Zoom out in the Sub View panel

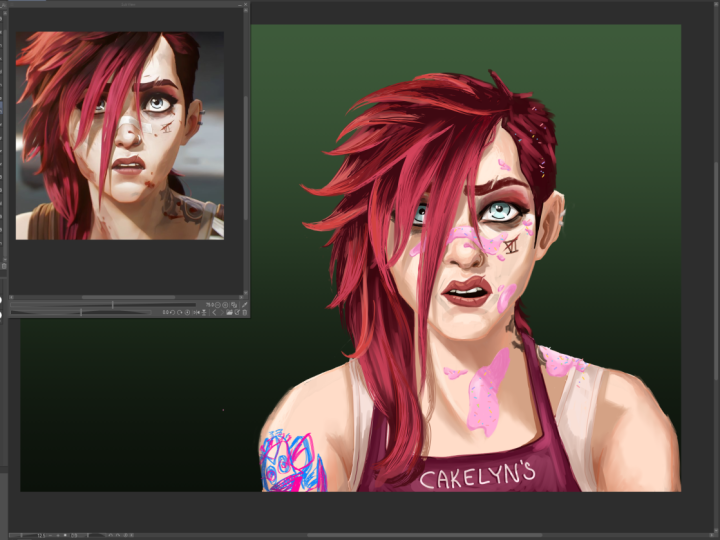click(x=218, y=304)
